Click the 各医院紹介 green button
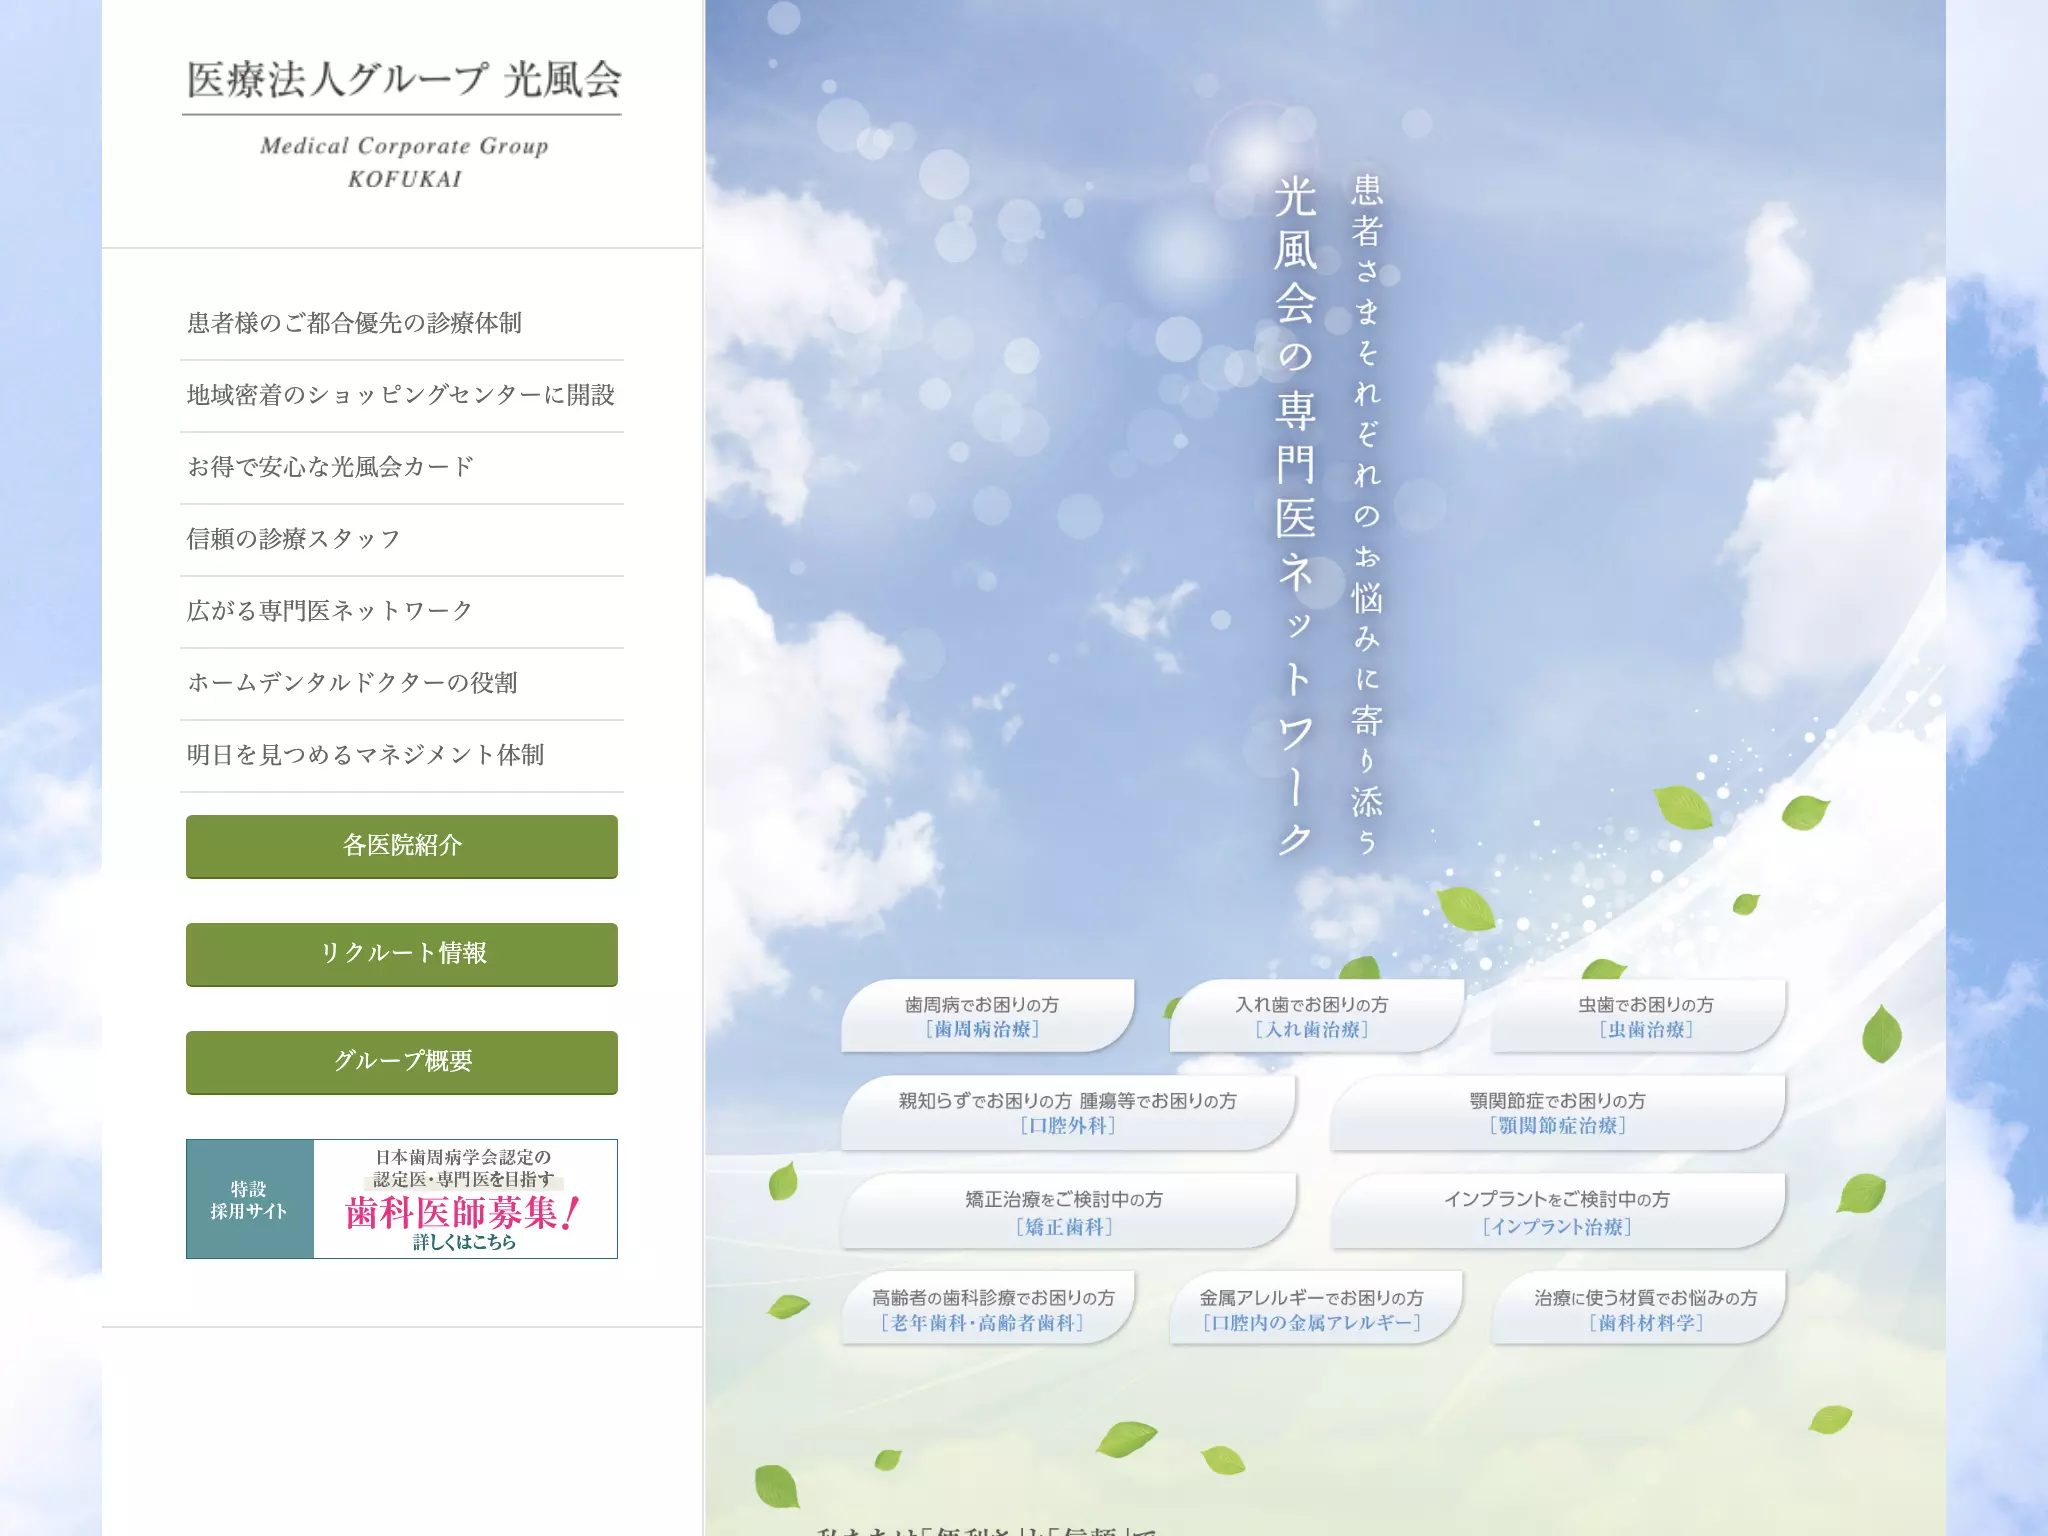Image resolution: width=2048 pixels, height=1536 pixels. tap(402, 846)
